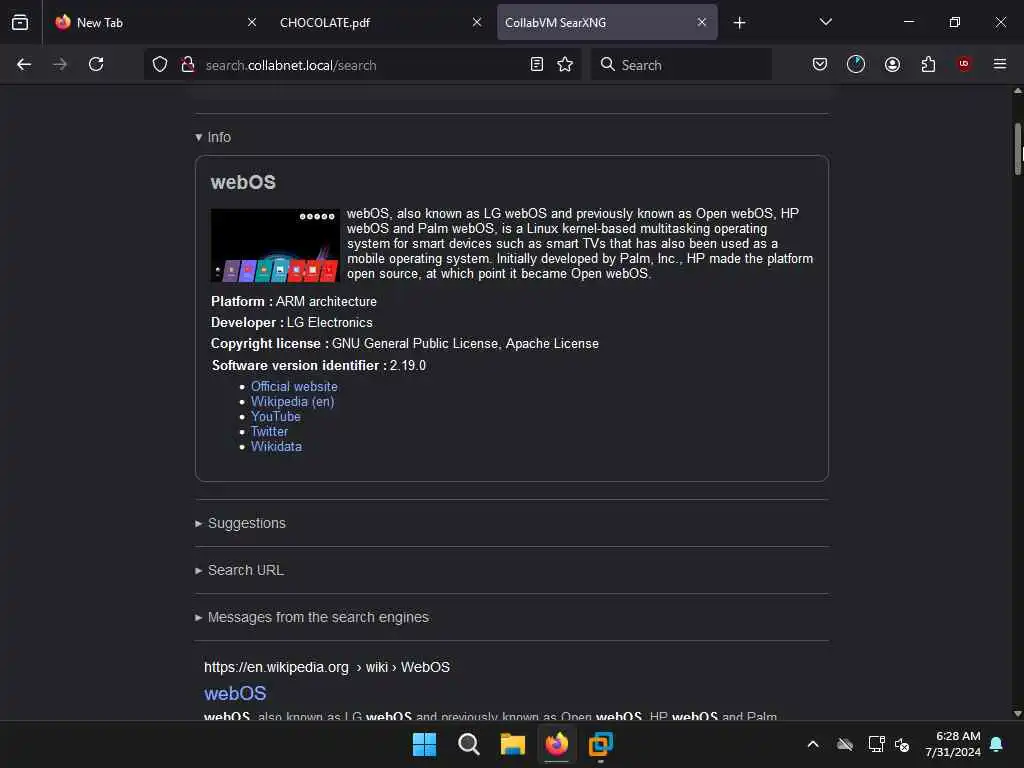Click the LG Electronics developer value

pos(329,323)
